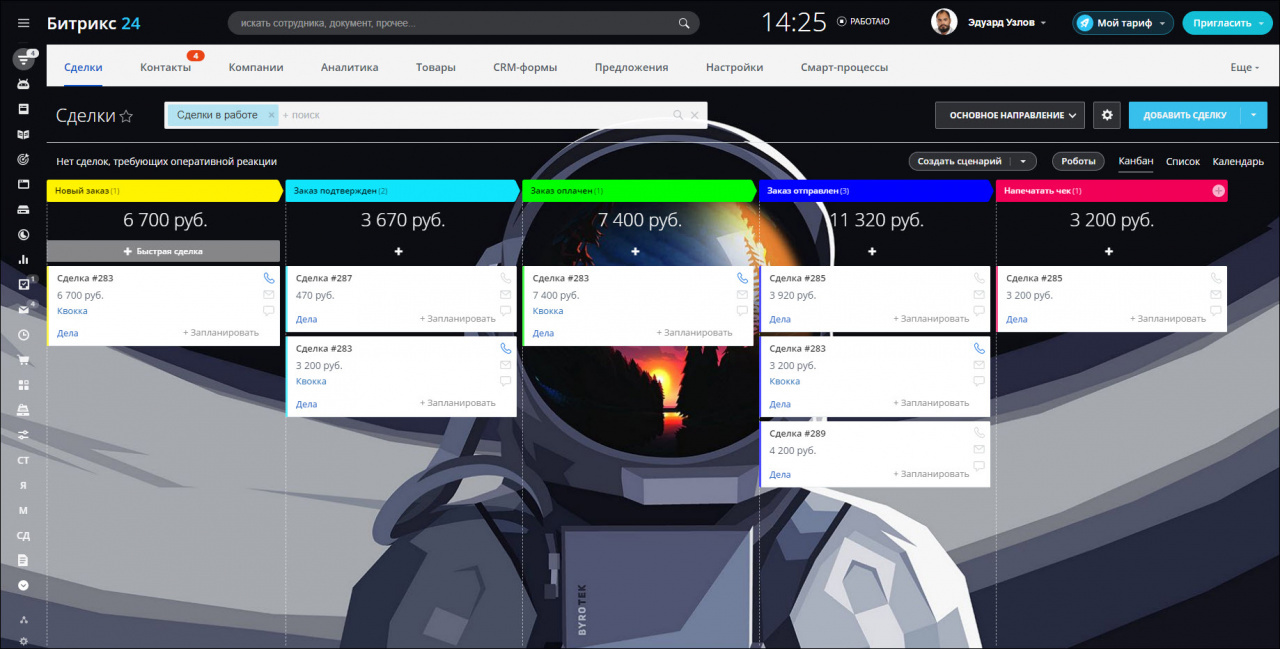Toggle the РАБОТАЮ workday status
The width and height of the screenshot is (1280, 649).
(x=863, y=21)
